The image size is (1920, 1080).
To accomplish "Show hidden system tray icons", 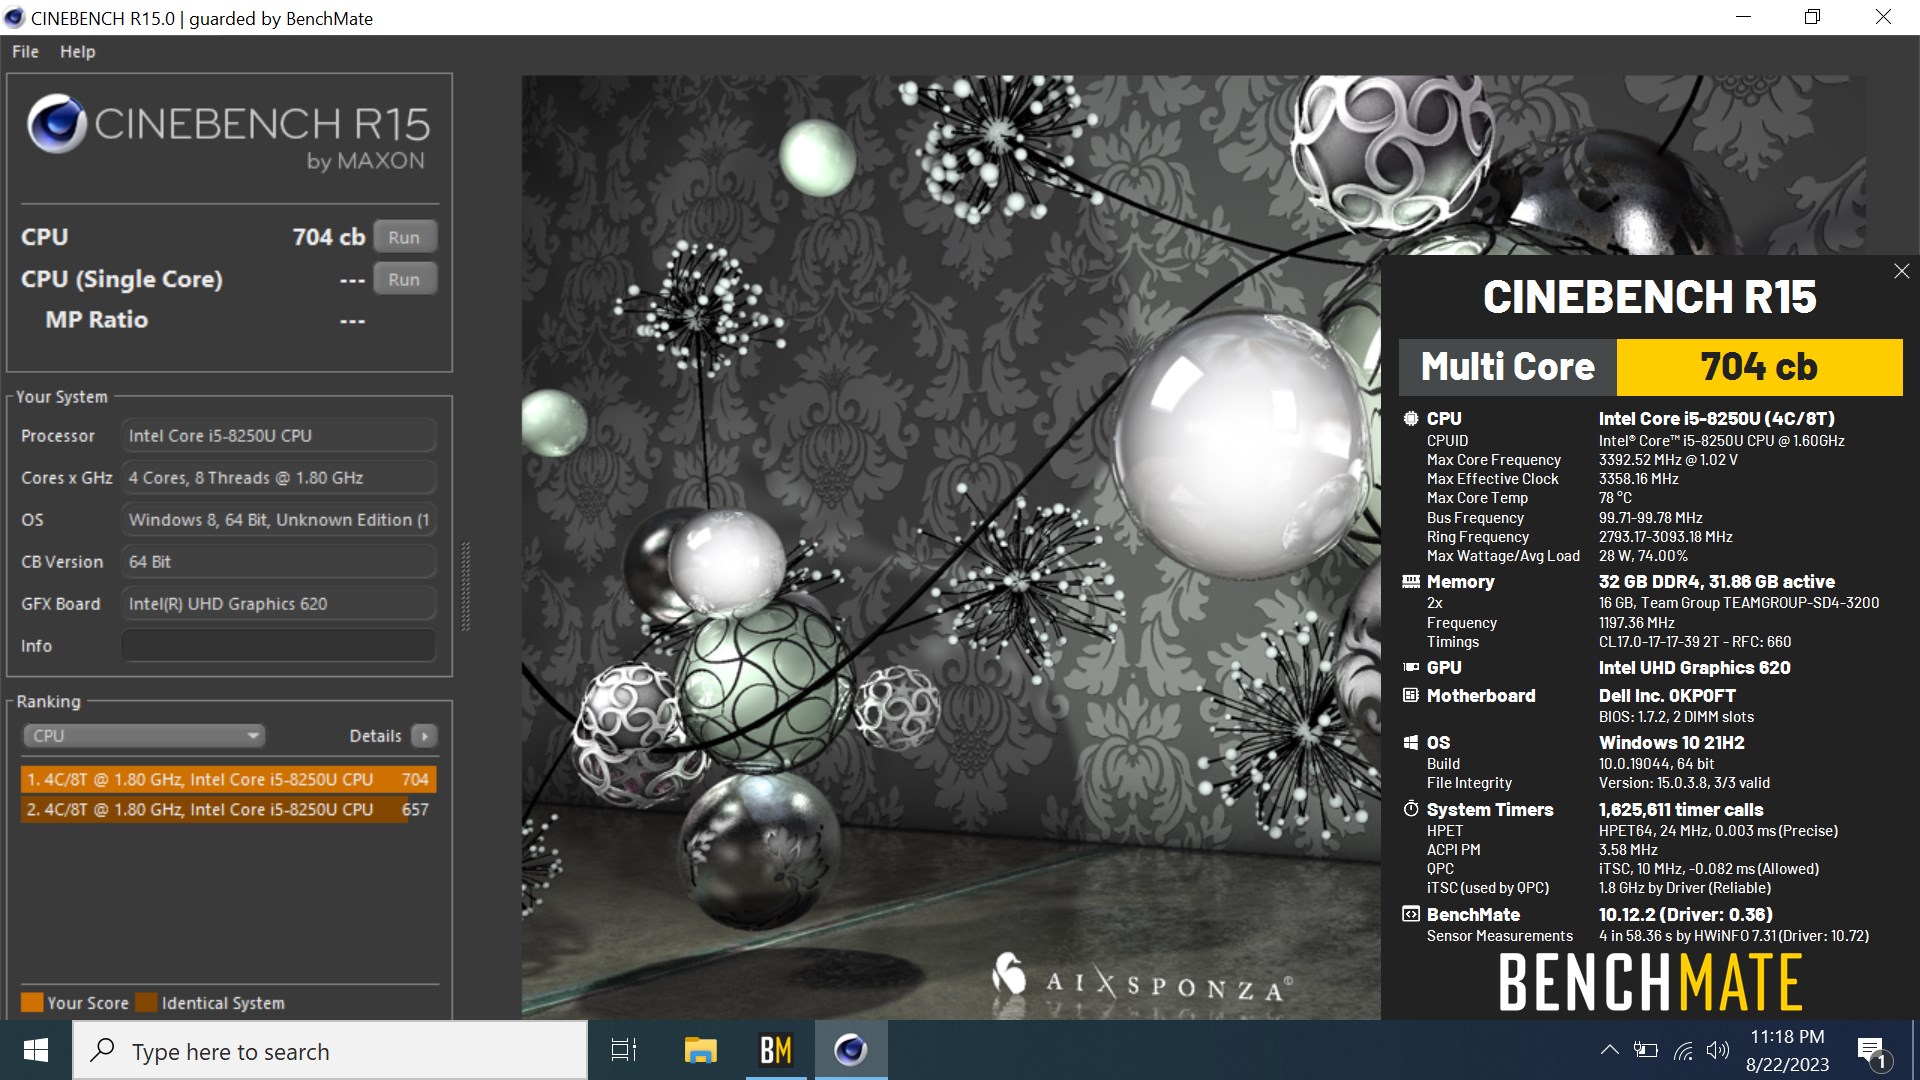I will 1609,1050.
